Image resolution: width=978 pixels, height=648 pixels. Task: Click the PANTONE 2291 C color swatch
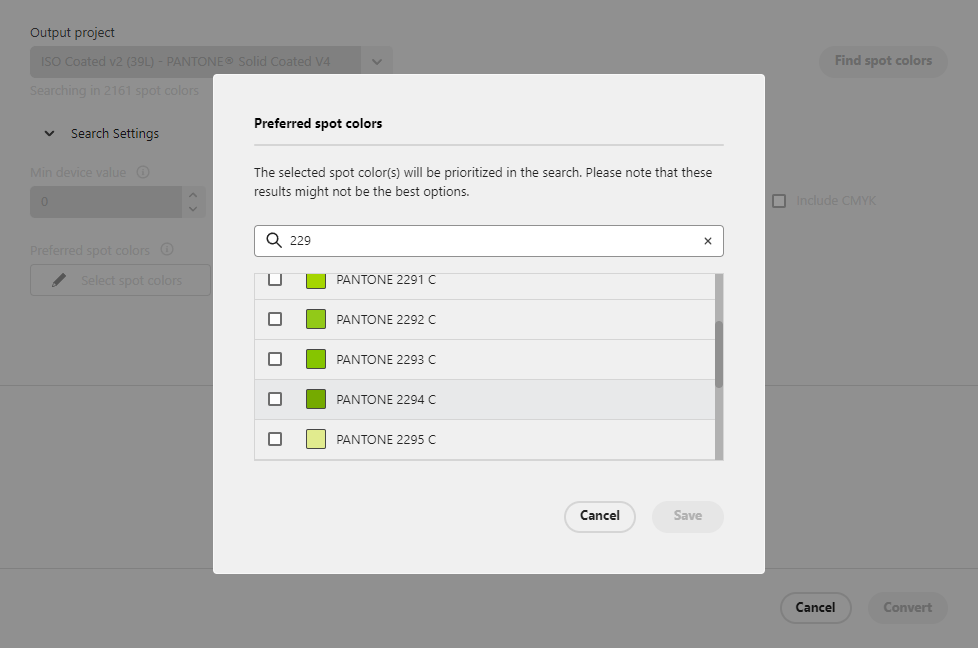[x=316, y=280]
